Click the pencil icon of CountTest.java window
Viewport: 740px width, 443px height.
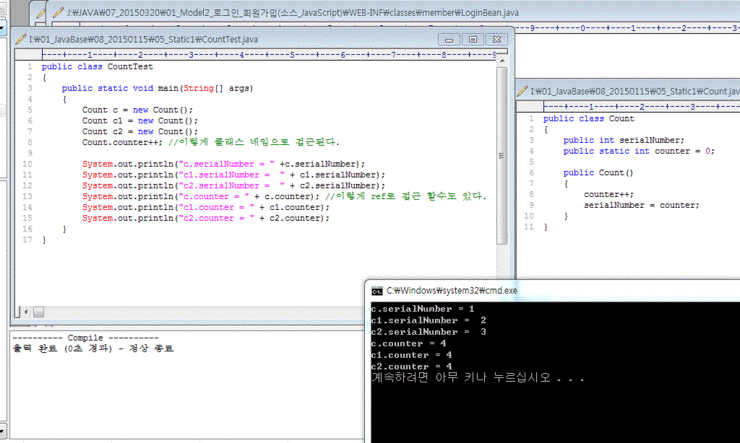click(x=20, y=39)
